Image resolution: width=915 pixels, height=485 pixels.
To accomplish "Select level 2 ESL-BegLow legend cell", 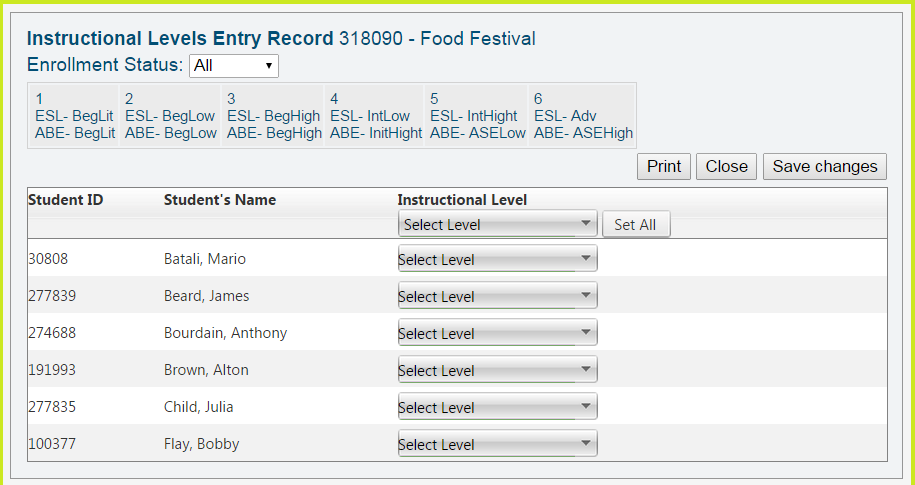I will 170,116.
